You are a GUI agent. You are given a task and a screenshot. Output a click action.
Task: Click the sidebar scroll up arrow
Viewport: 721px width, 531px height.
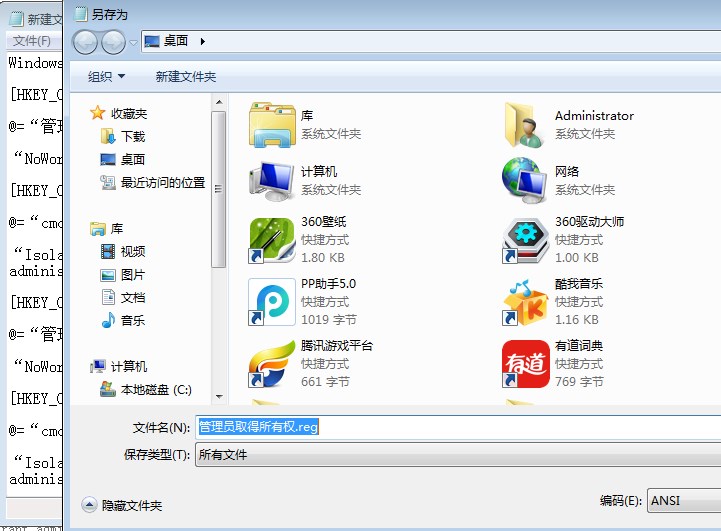pos(219,102)
